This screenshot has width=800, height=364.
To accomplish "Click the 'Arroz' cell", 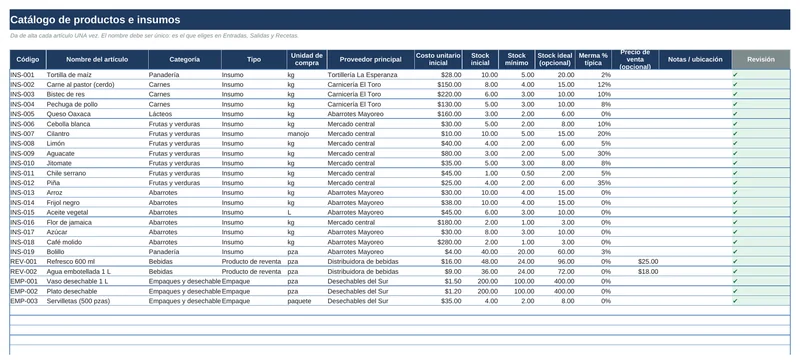I will 97,193.
